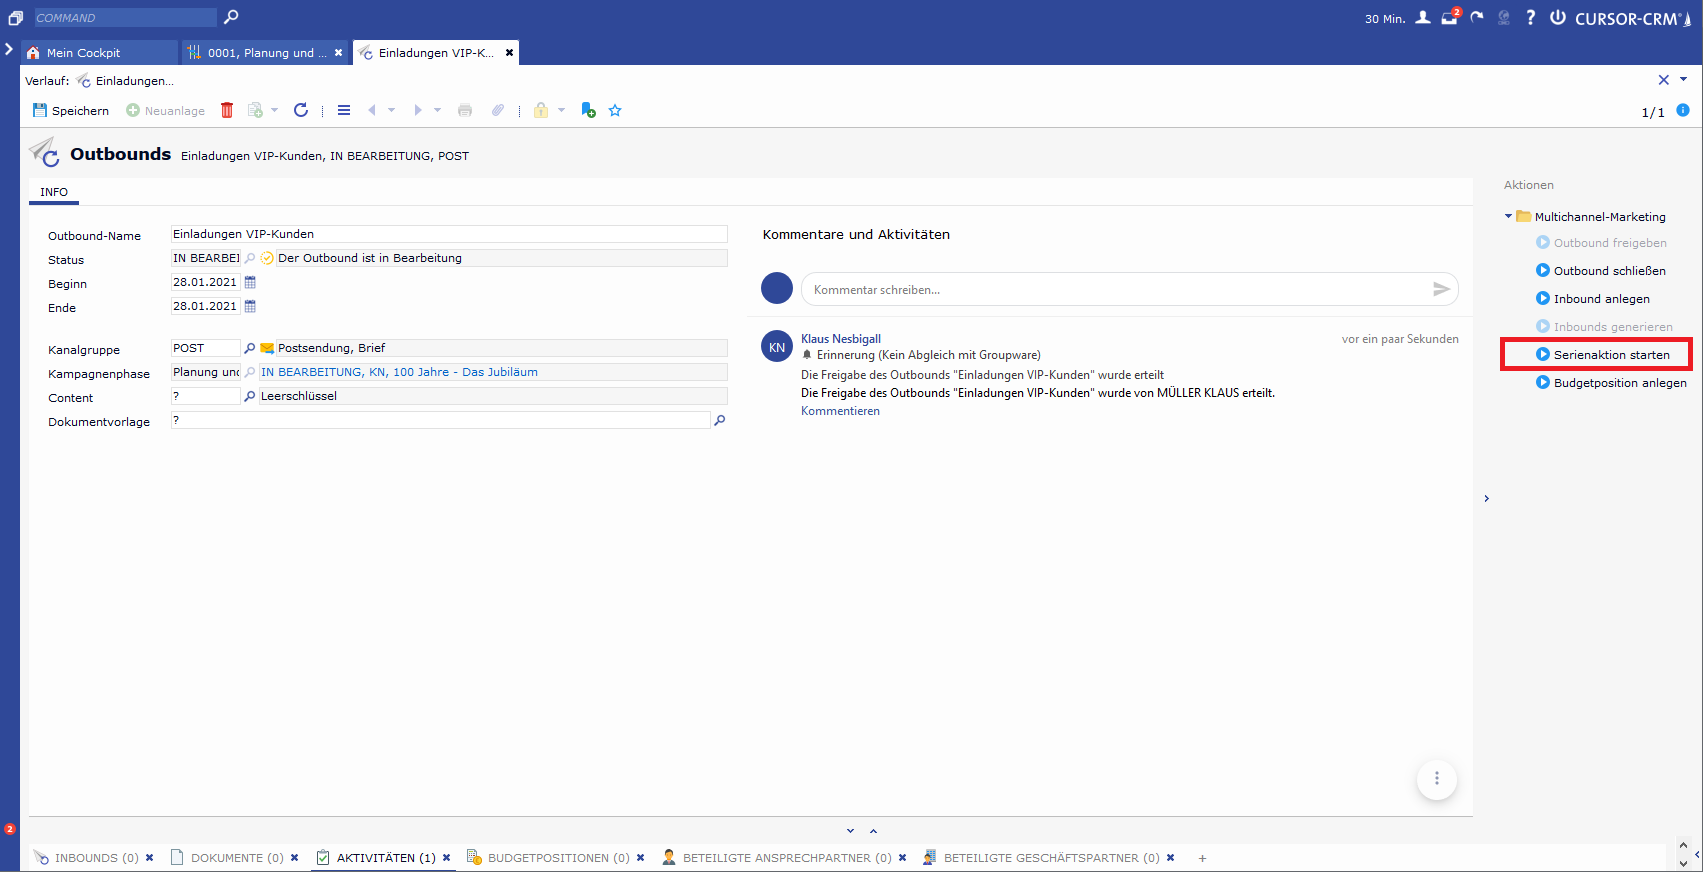The image size is (1703, 872).
Task: Add record to favorites with star icon
Action: click(x=615, y=110)
